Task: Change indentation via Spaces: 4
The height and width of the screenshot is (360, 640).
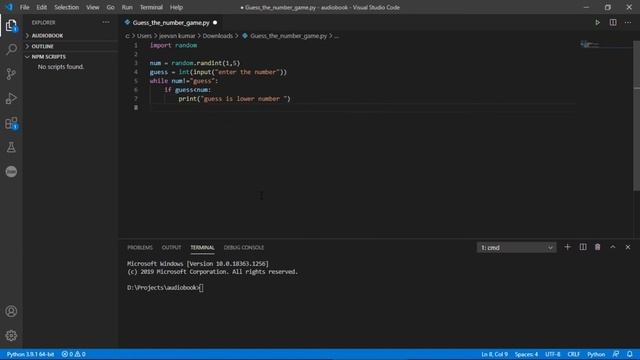Action: coord(526,354)
